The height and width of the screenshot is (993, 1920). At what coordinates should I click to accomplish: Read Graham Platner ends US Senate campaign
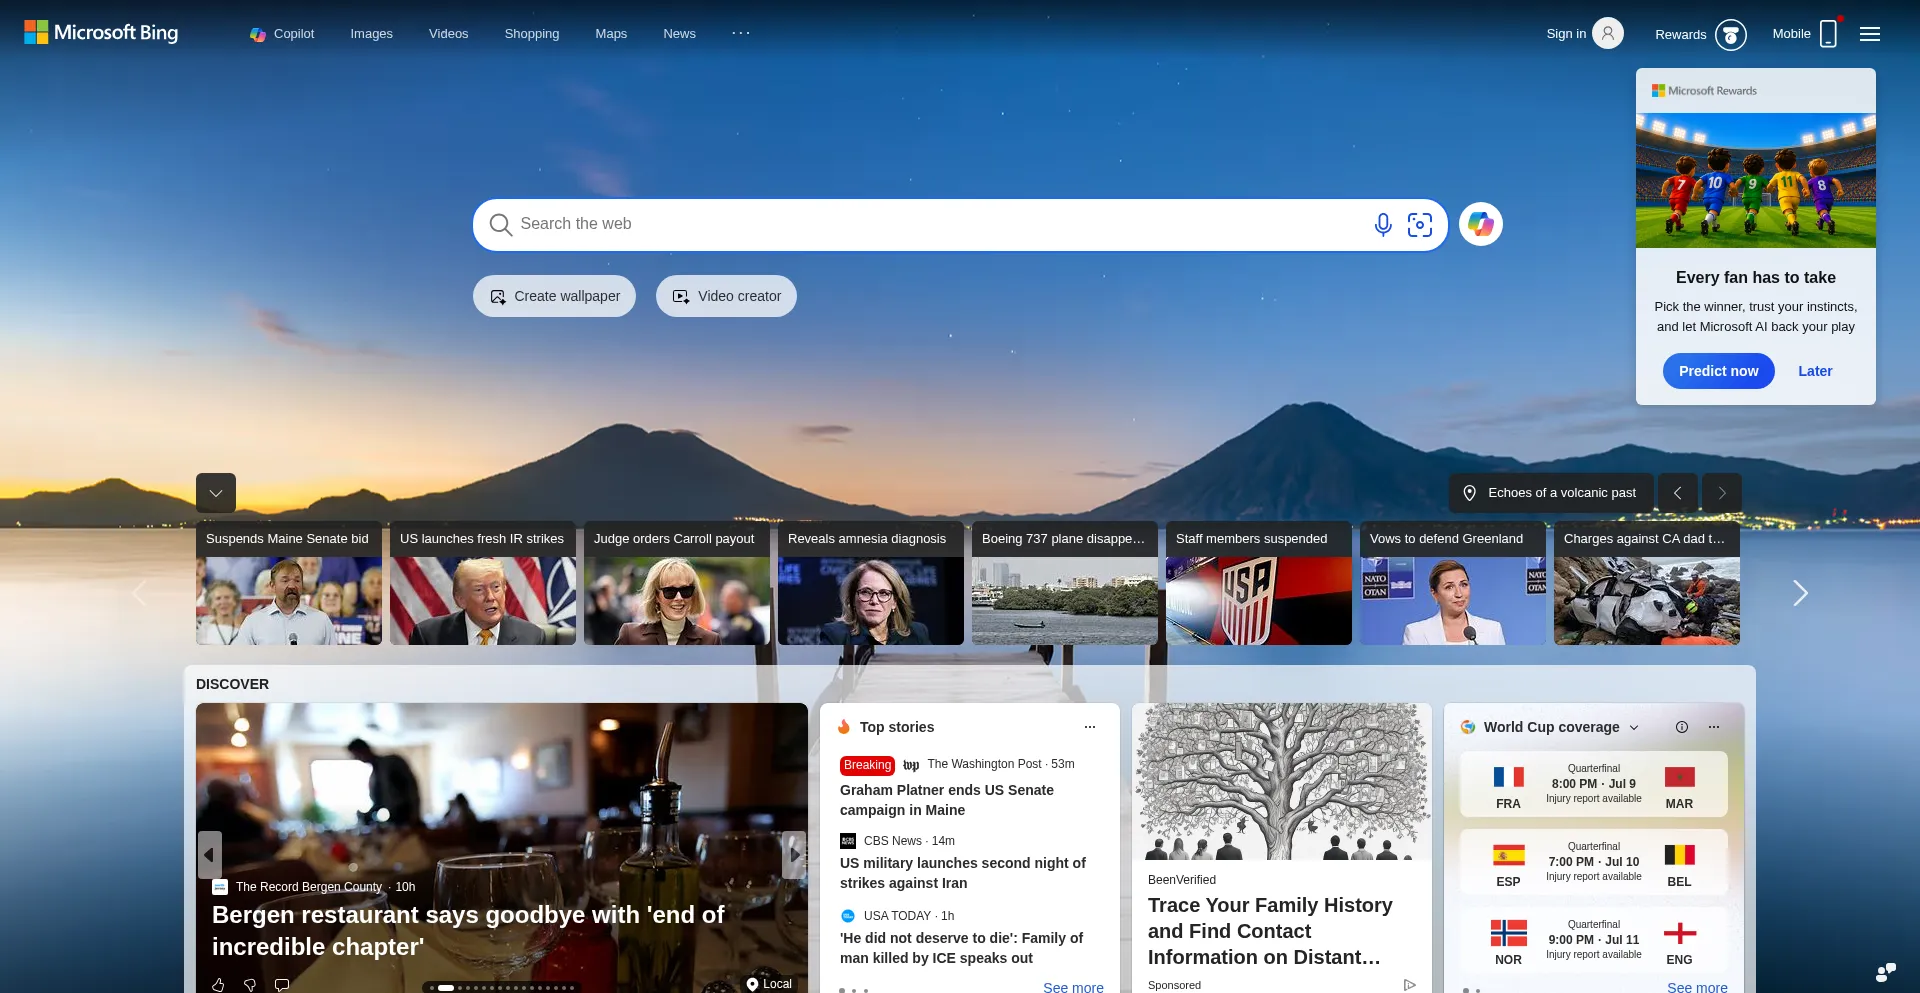coord(947,800)
